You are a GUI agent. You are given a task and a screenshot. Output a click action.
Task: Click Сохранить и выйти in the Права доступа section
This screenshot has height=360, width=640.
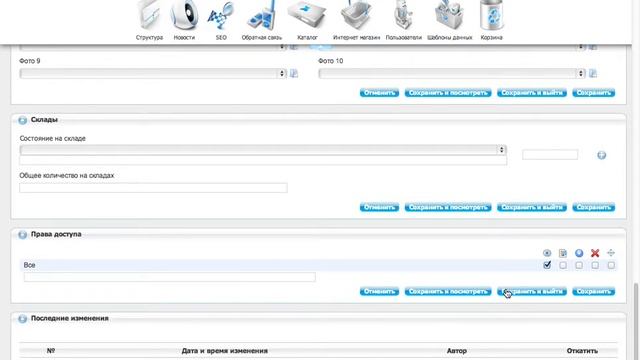click(531, 291)
